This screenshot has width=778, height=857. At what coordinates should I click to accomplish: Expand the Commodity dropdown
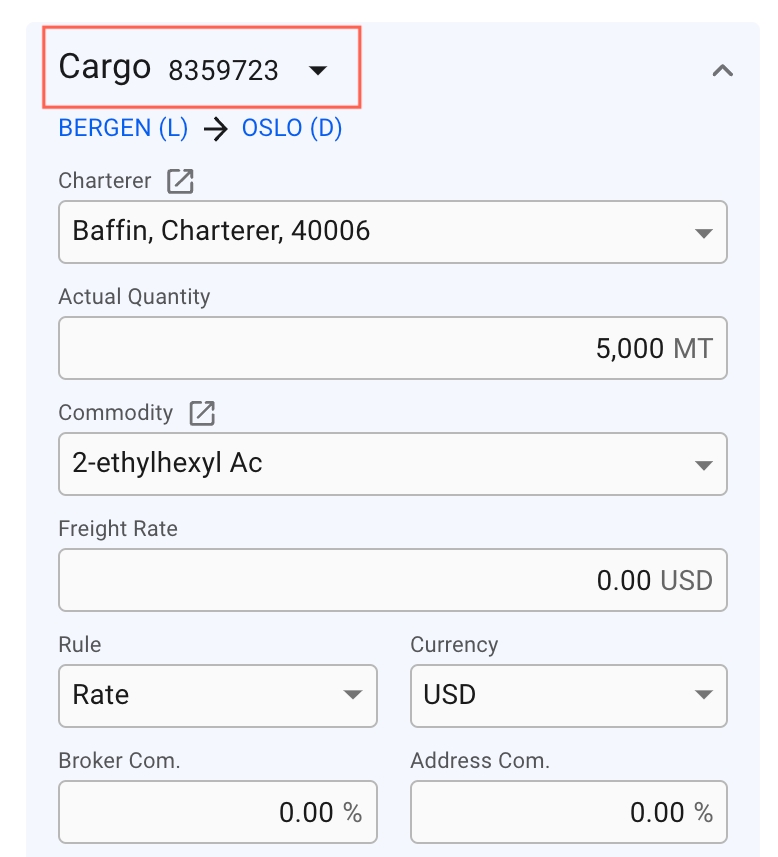[x=702, y=465]
